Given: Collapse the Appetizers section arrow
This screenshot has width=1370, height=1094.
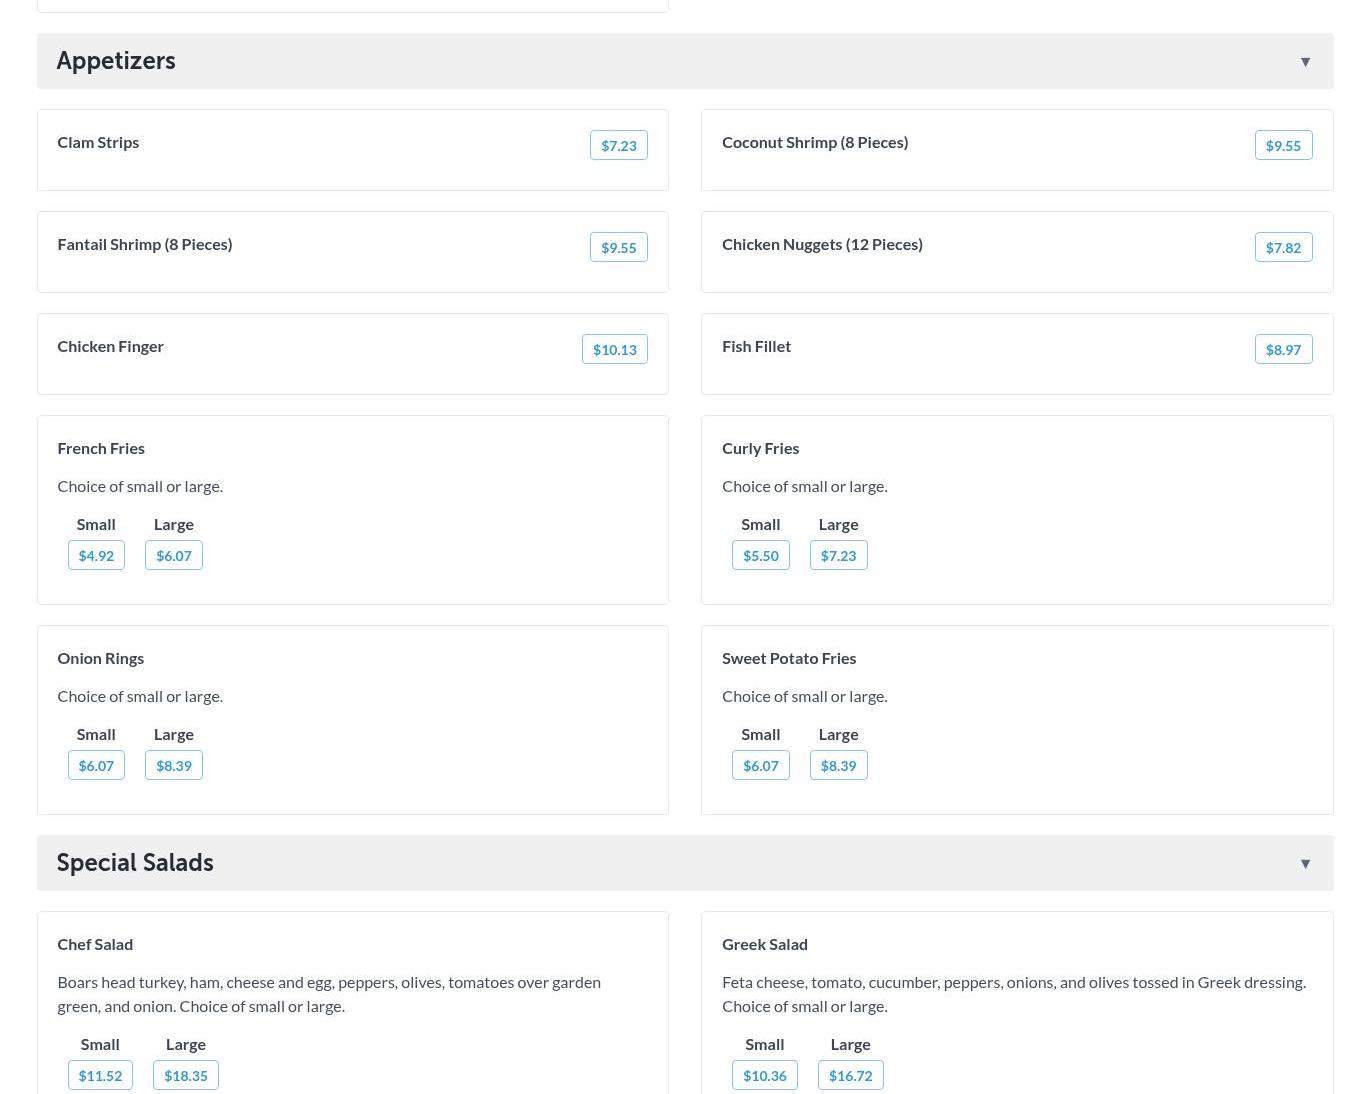Looking at the screenshot, I should click(1305, 62).
